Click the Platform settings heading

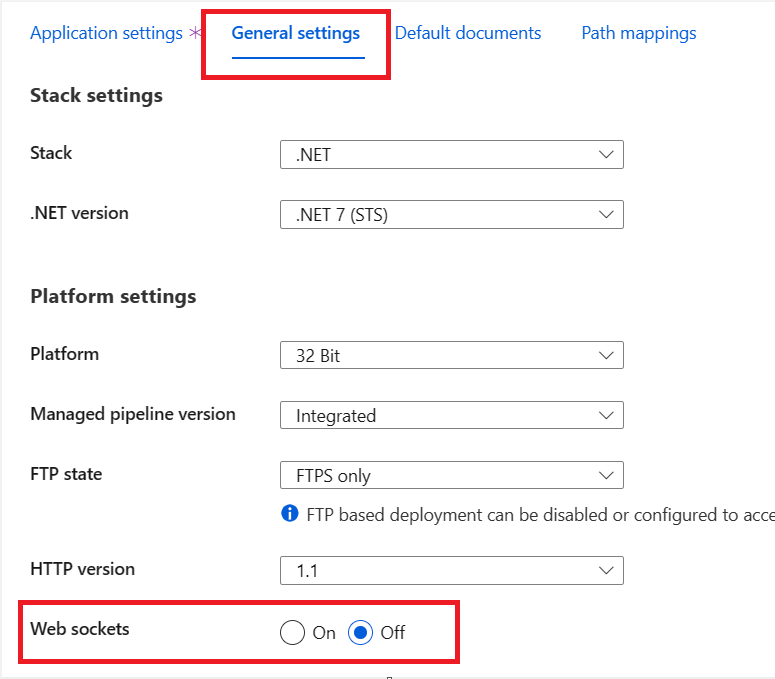coord(113,297)
